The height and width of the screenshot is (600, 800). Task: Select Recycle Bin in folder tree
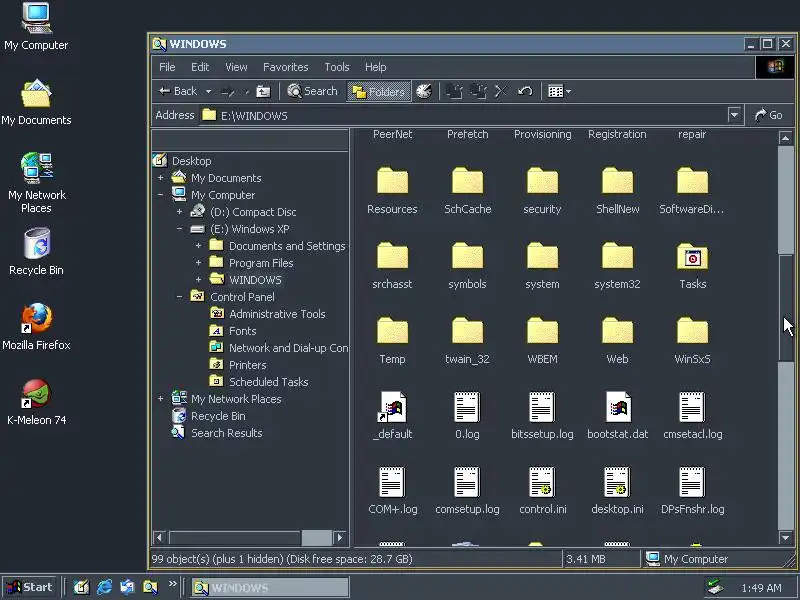click(x=218, y=416)
